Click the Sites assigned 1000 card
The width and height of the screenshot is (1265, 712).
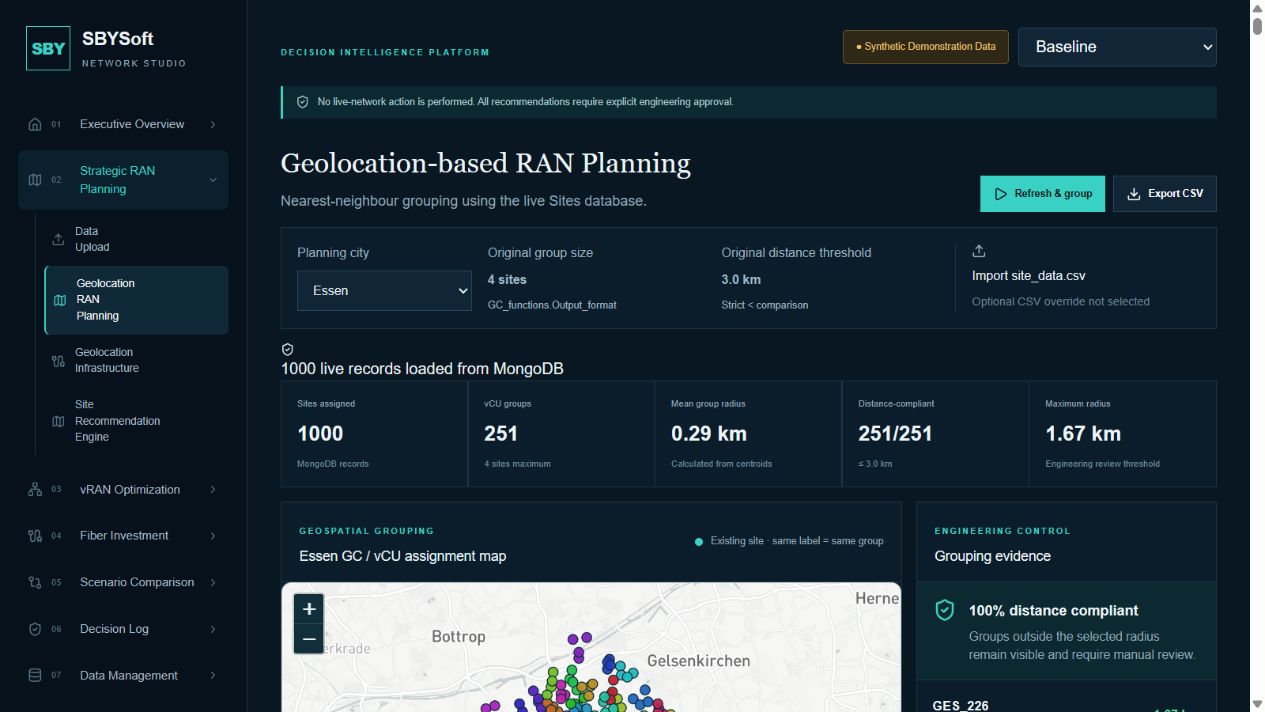coord(375,433)
